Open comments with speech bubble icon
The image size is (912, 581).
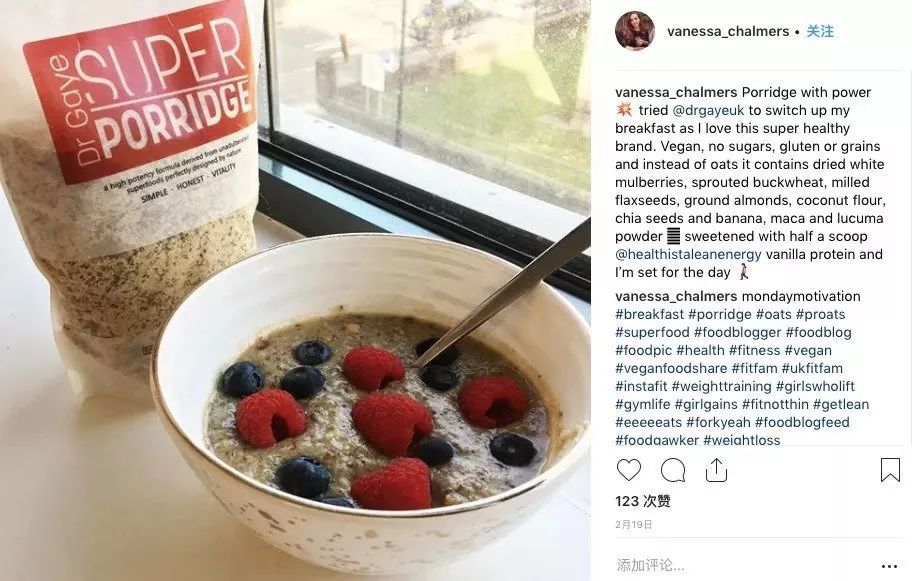(673, 470)
